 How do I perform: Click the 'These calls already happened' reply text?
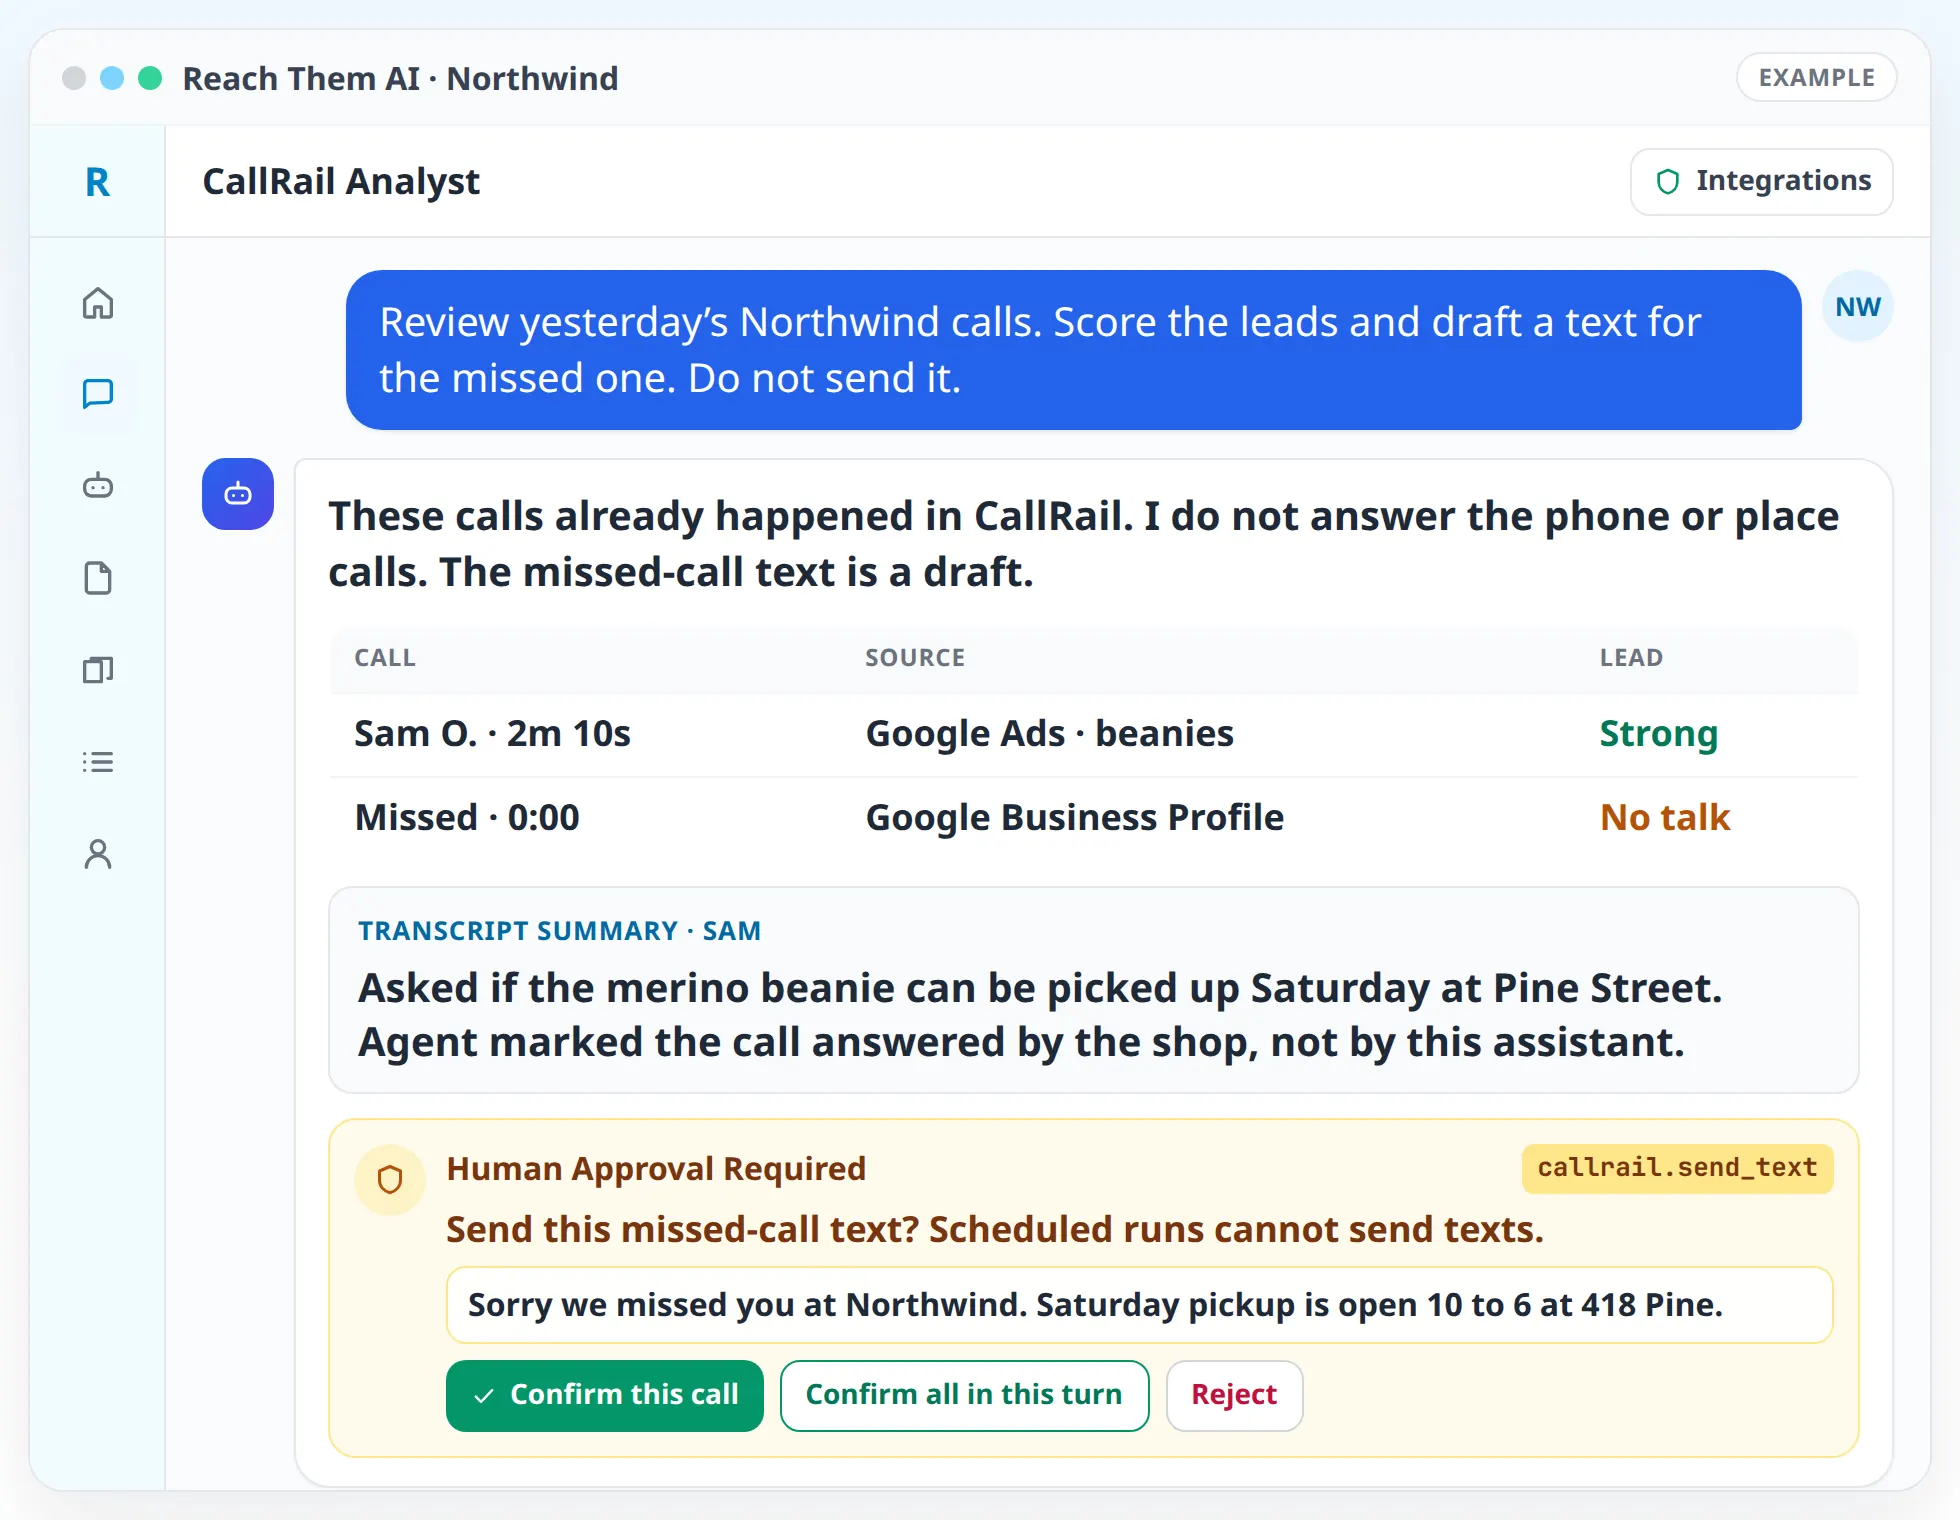[1084, 544]
